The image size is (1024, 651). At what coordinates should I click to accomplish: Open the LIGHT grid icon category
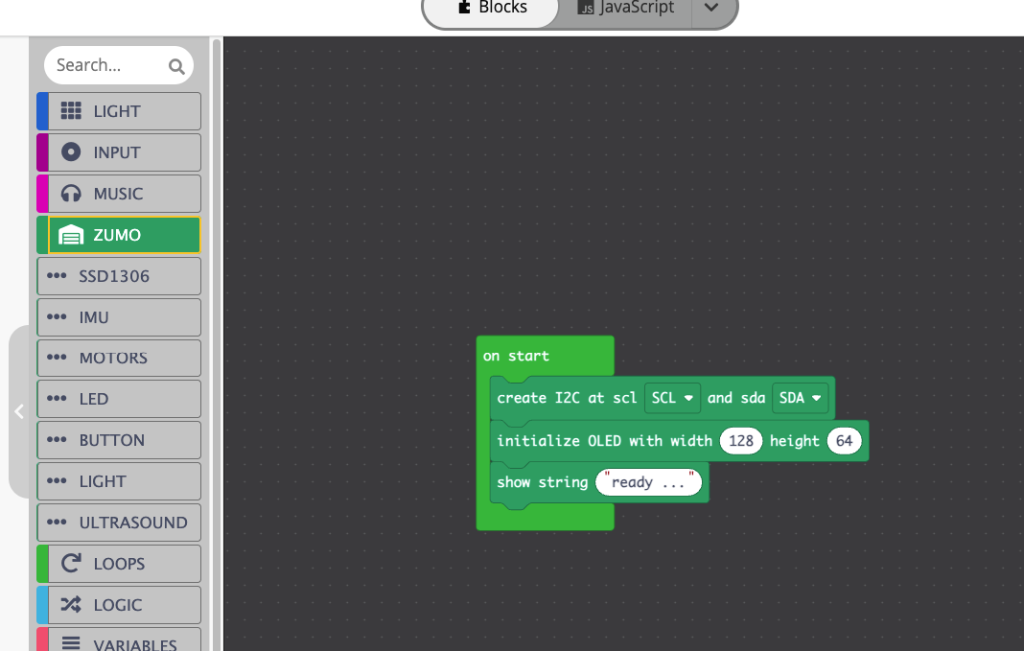click(x=71, y=111)
